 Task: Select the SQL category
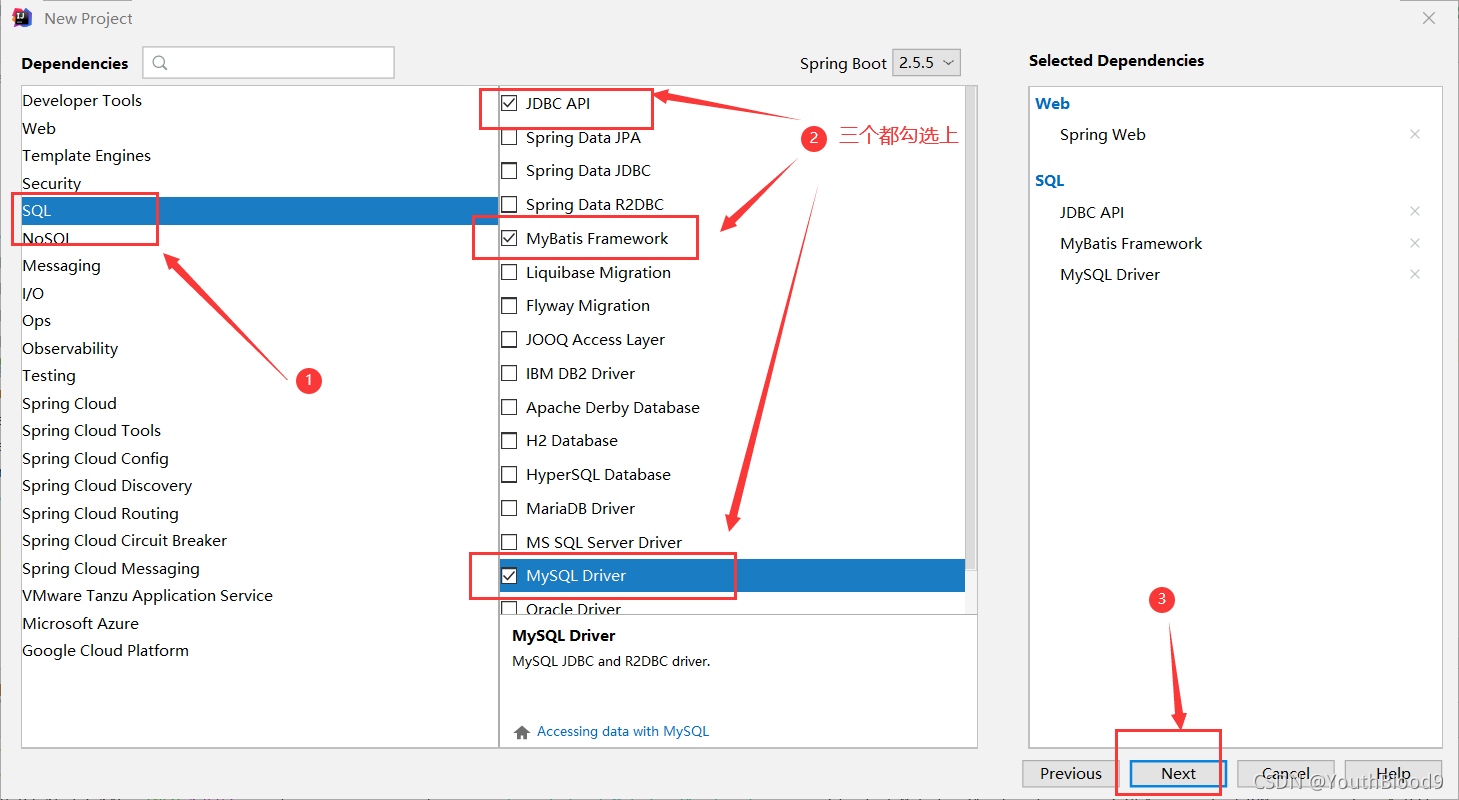260,210
